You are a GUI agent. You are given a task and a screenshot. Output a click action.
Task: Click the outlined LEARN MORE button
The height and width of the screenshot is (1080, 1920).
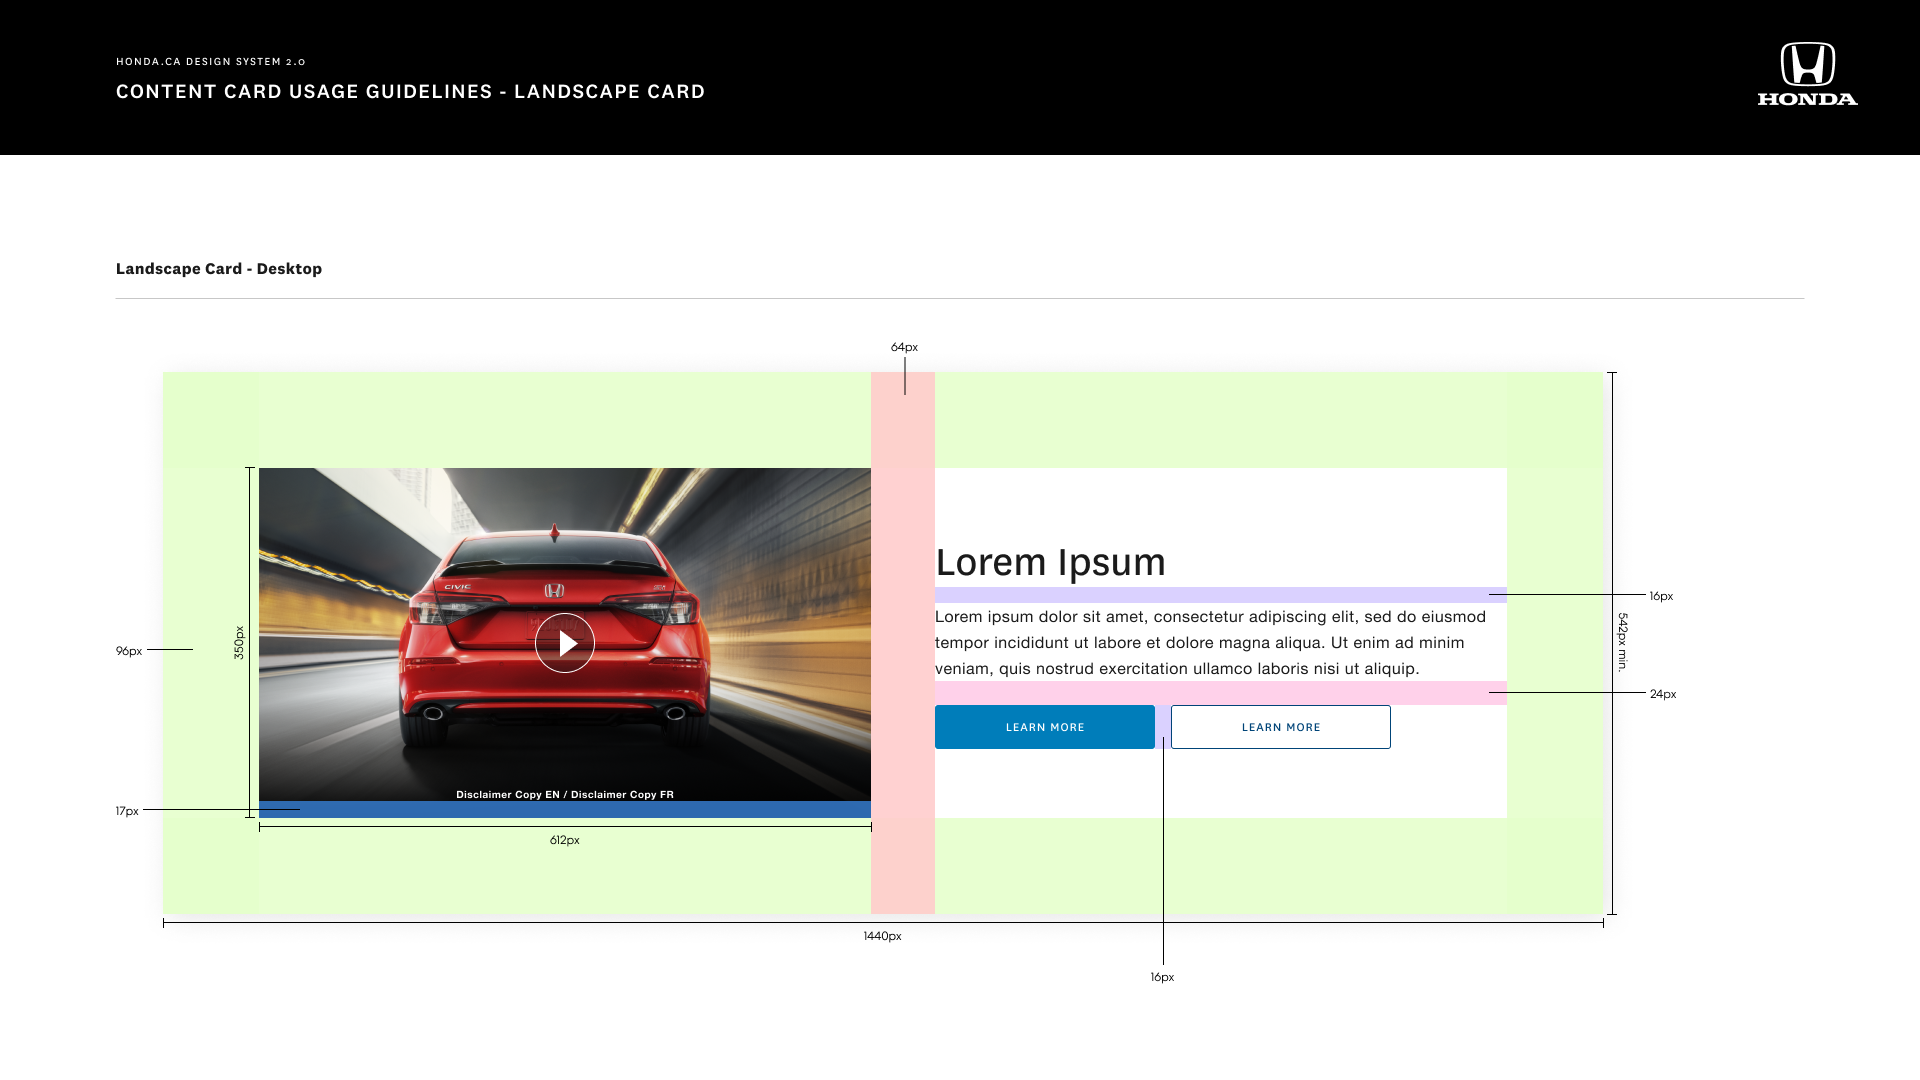(x=1281, y=727)
